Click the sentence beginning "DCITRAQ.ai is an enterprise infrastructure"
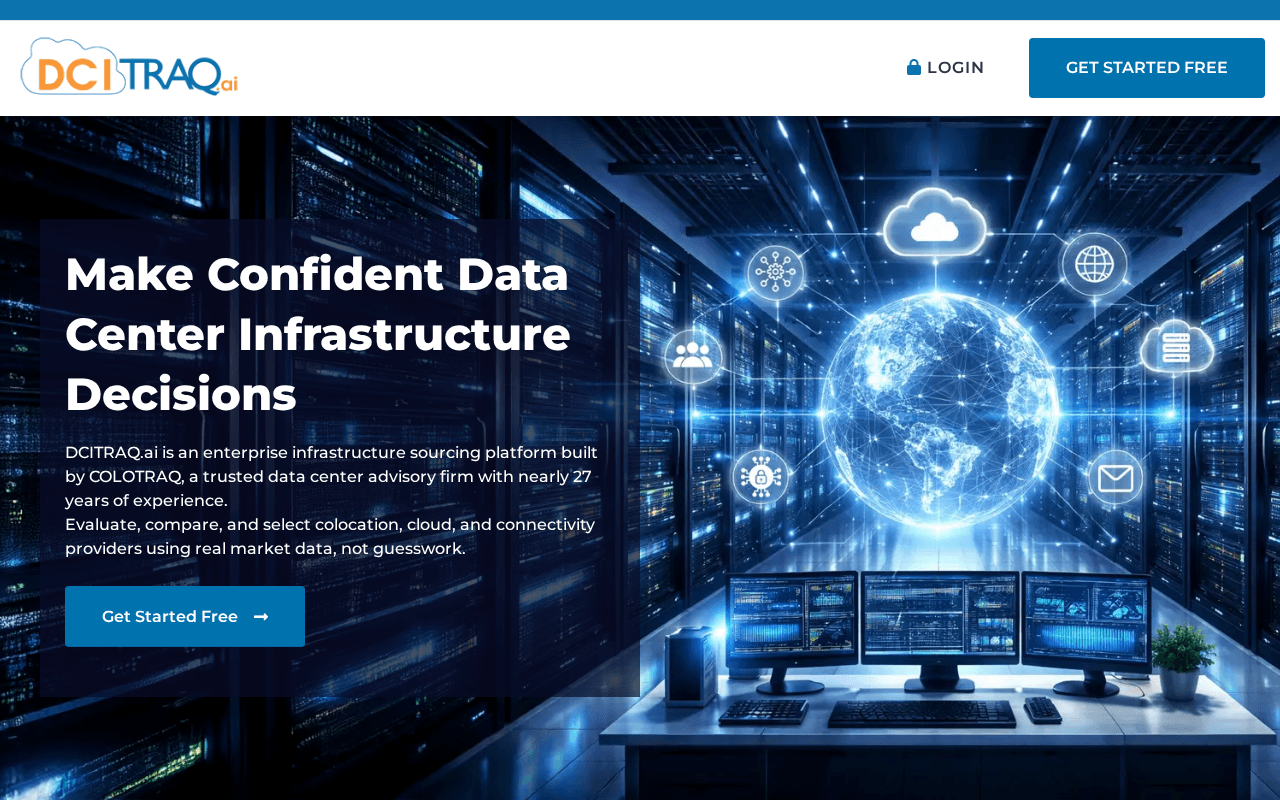1280x800 pixels. point(331,476)
